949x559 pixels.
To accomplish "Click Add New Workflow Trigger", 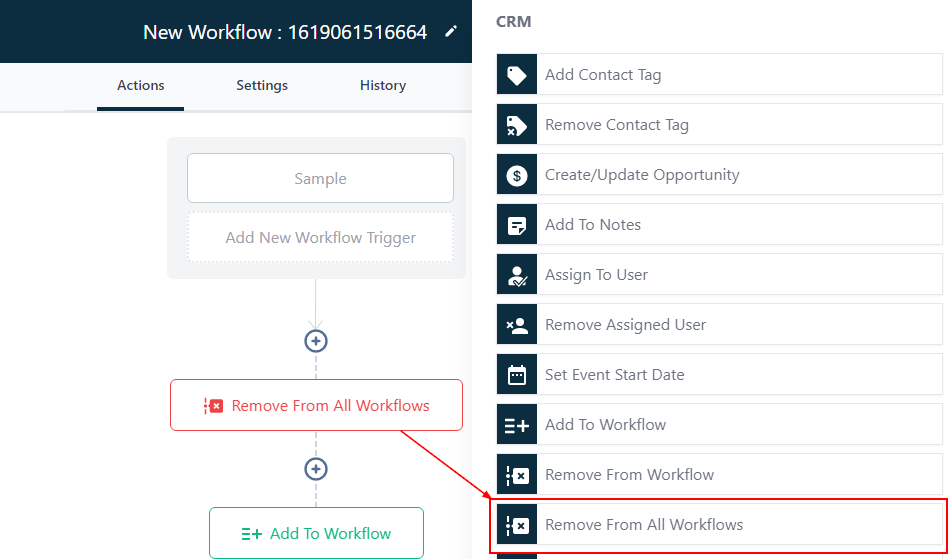I will [x=320, y=238].
